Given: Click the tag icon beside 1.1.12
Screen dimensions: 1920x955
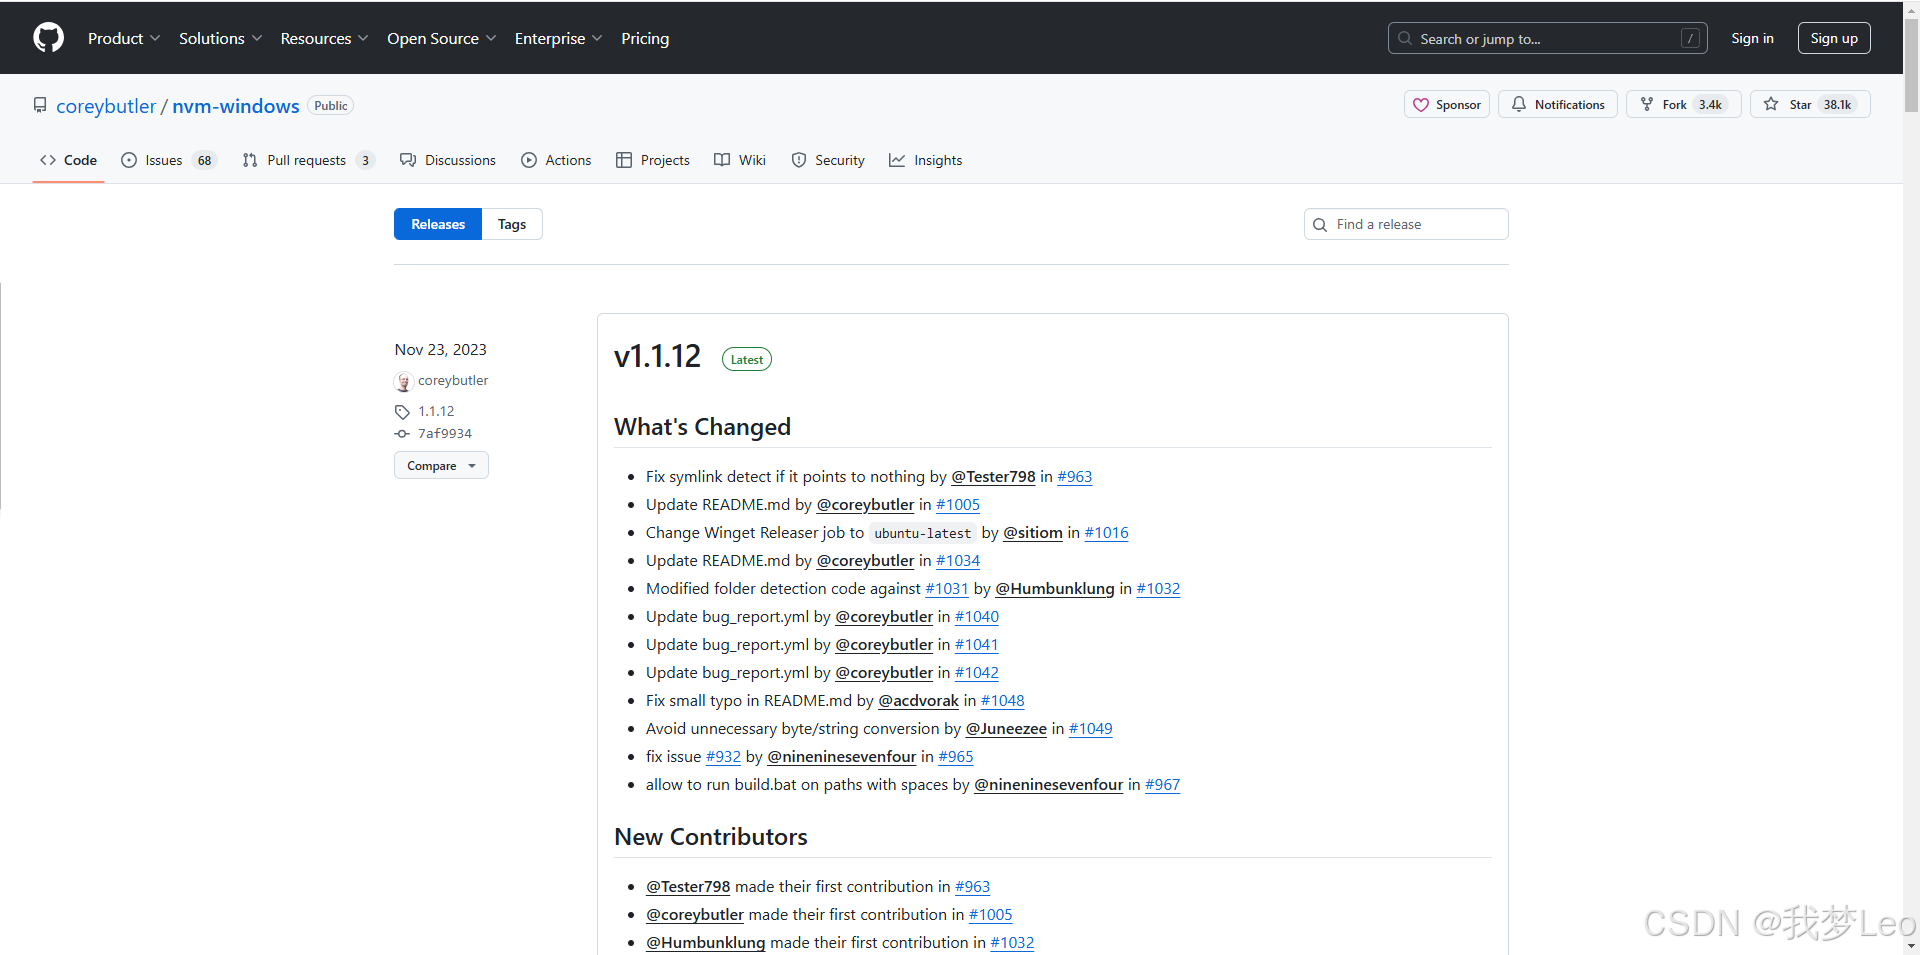Looking at the screenshot, I should [402, 412].
